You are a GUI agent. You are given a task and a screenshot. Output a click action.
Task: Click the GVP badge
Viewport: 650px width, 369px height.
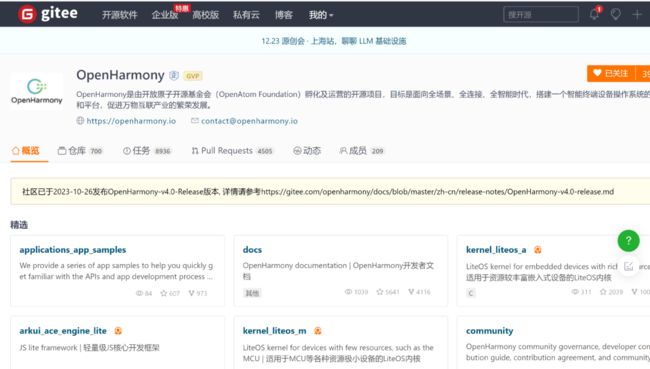point(193,76)
